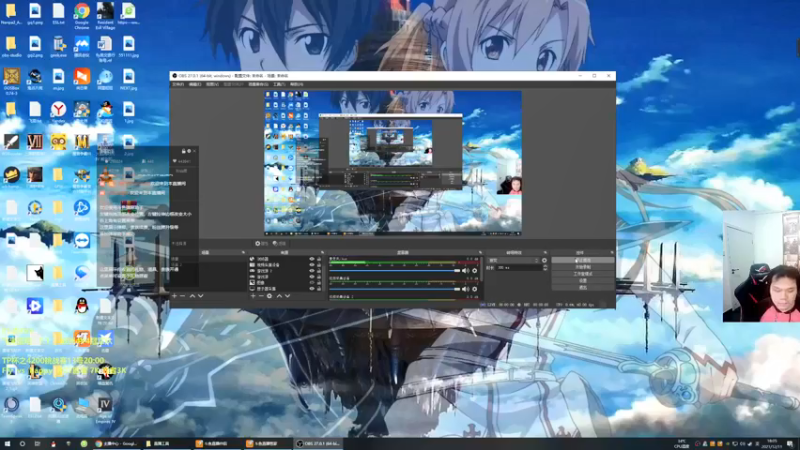
Task: Open the 视图(V) menu in OBS
Action: [212, 84]
